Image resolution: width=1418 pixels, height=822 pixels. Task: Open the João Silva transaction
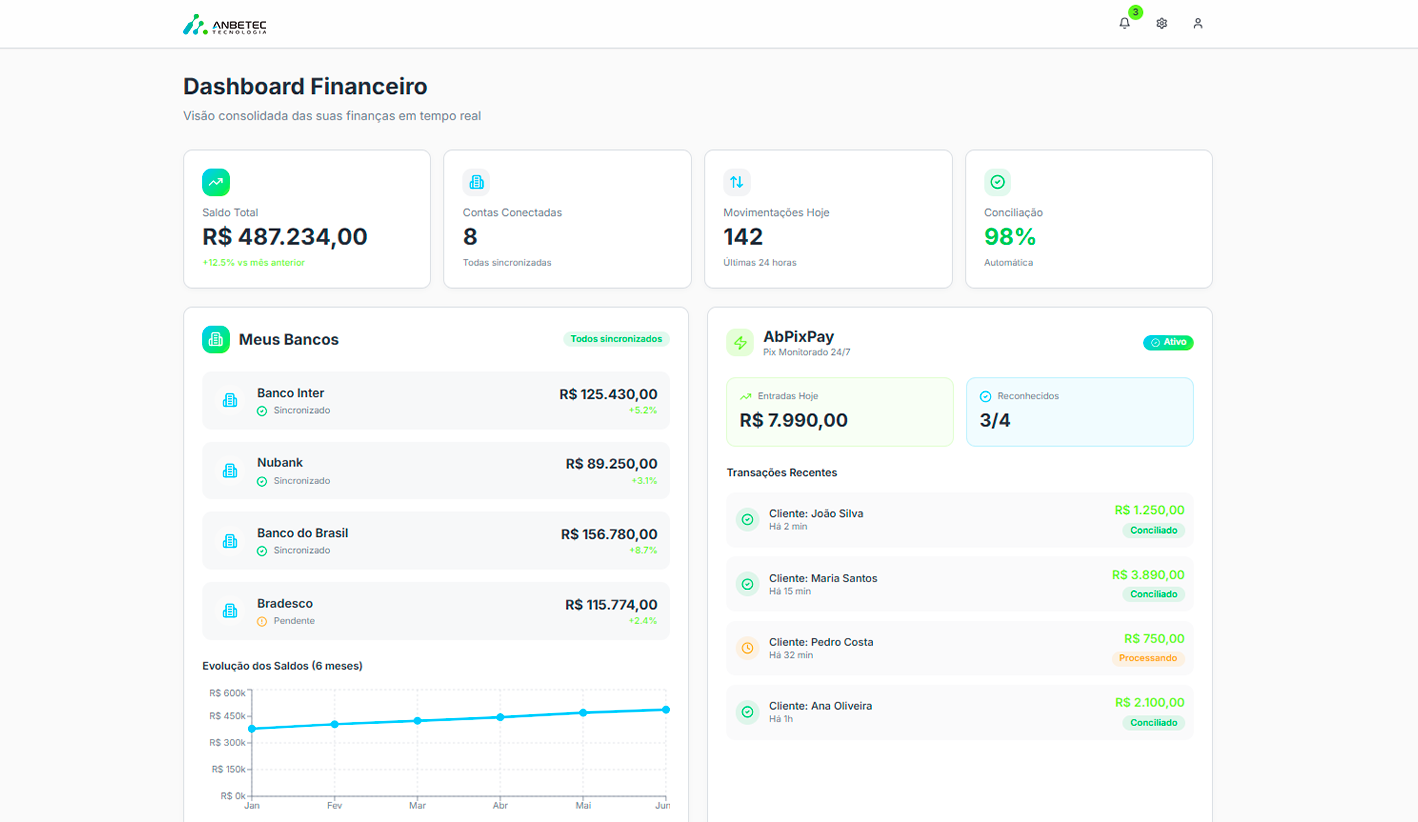coord(959,520)
